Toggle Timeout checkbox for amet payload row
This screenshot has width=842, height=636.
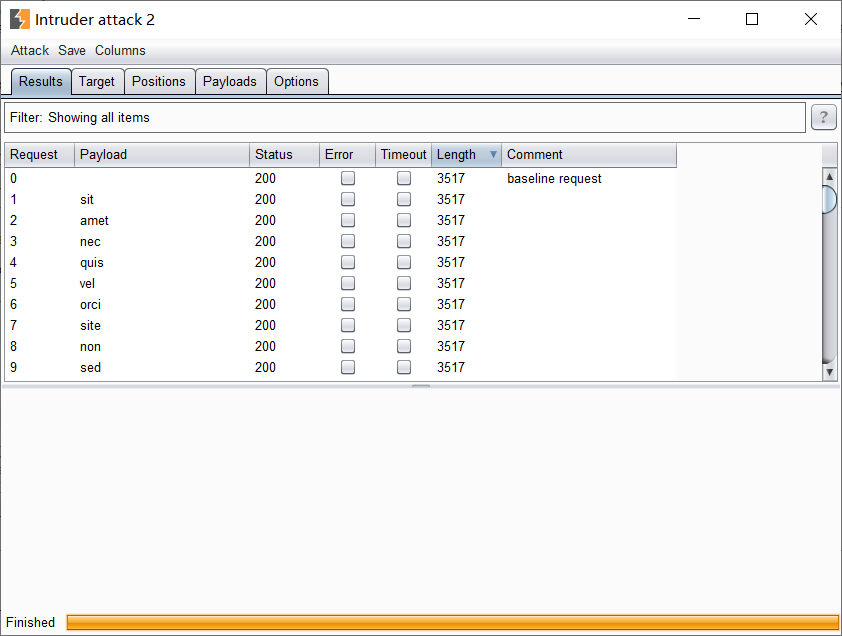pyautogui.click(x=404, y=220)
